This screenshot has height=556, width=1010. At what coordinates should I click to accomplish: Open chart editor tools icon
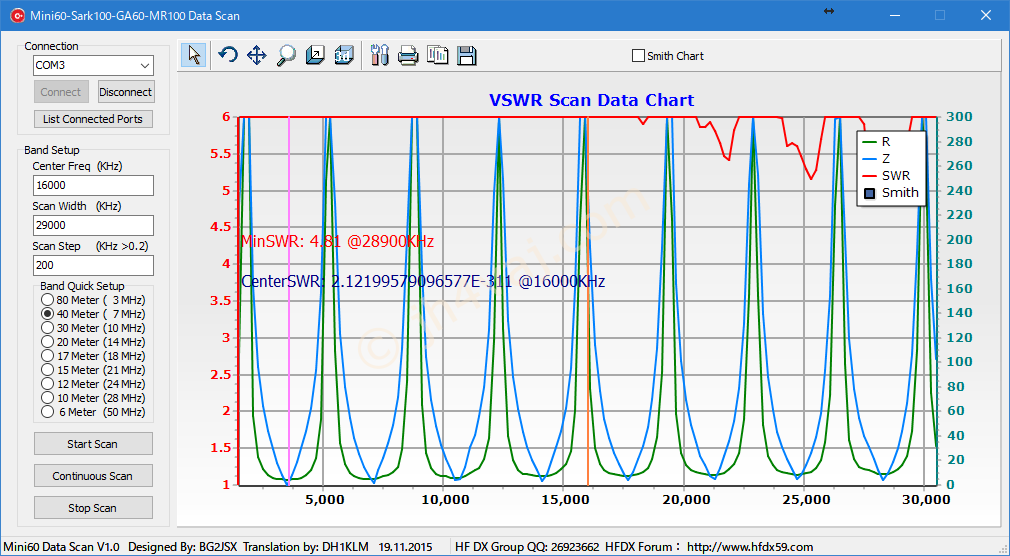pos(380,55)
